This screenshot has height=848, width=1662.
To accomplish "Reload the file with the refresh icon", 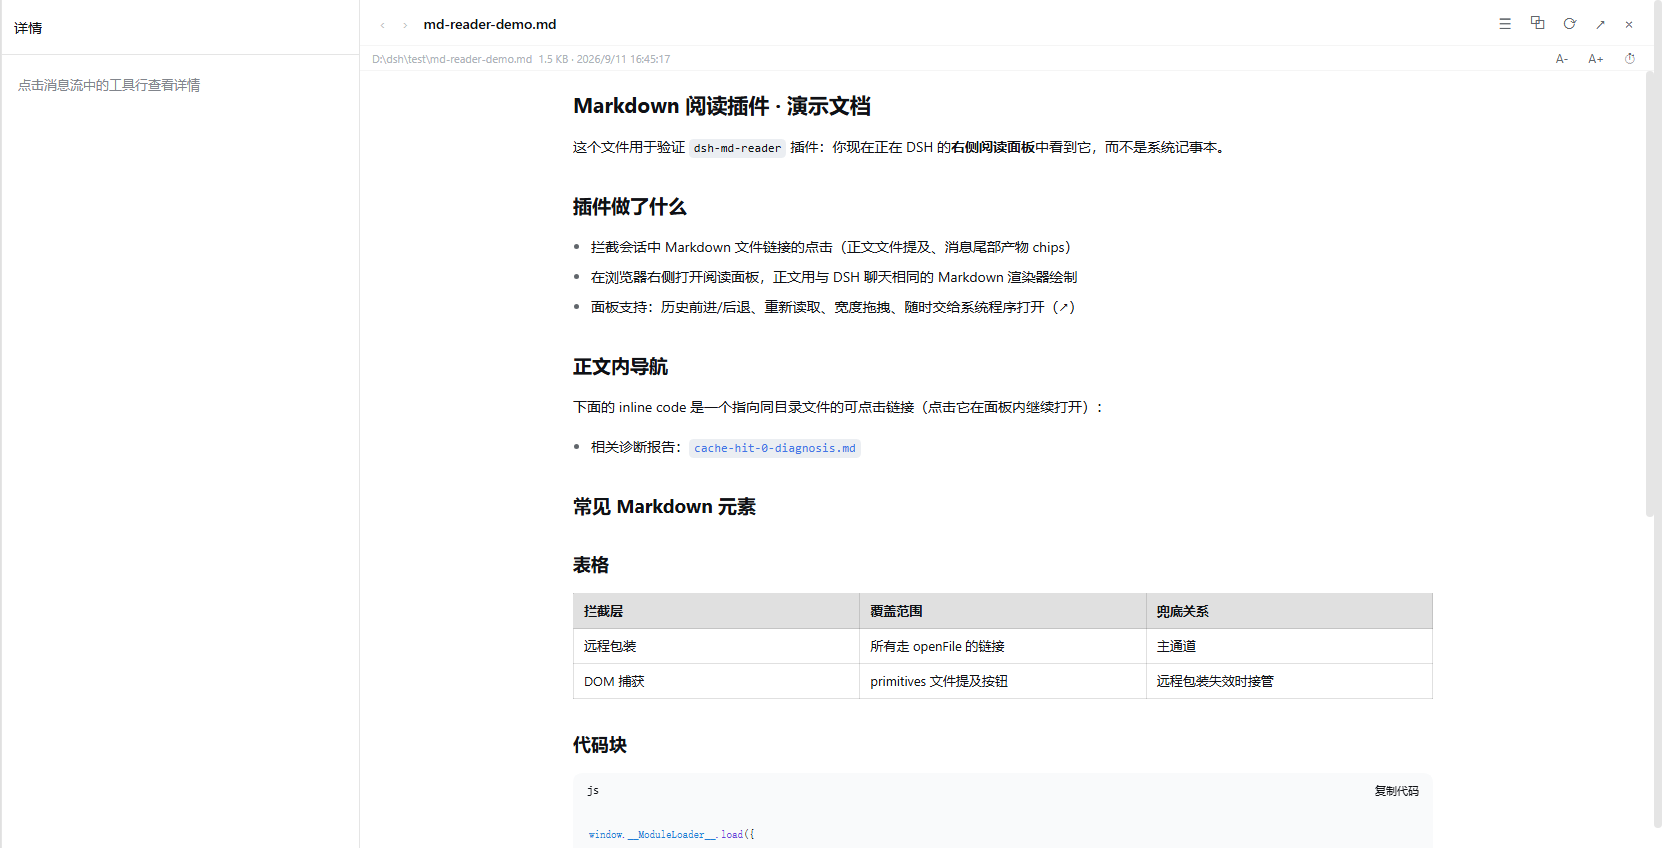I will point(1570,24).
